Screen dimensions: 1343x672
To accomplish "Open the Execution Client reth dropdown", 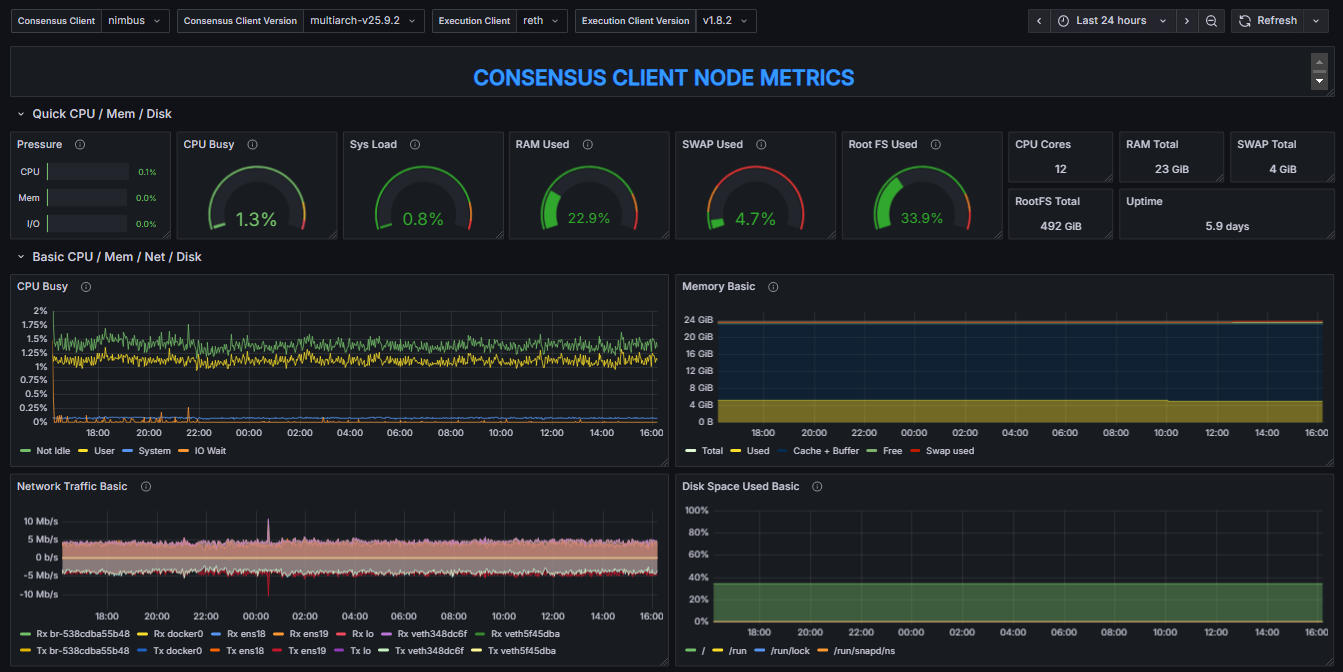I will point(542,21).
